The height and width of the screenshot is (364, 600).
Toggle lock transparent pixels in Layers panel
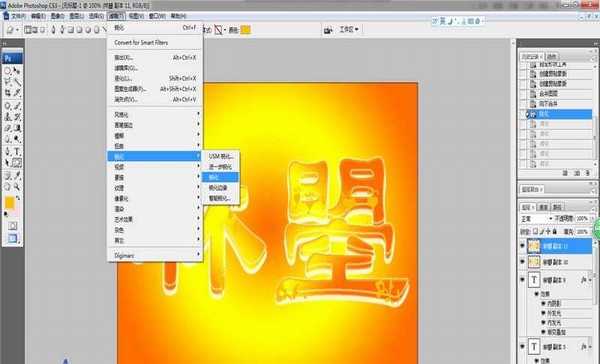pyautogui.click(x=535, y=232)
